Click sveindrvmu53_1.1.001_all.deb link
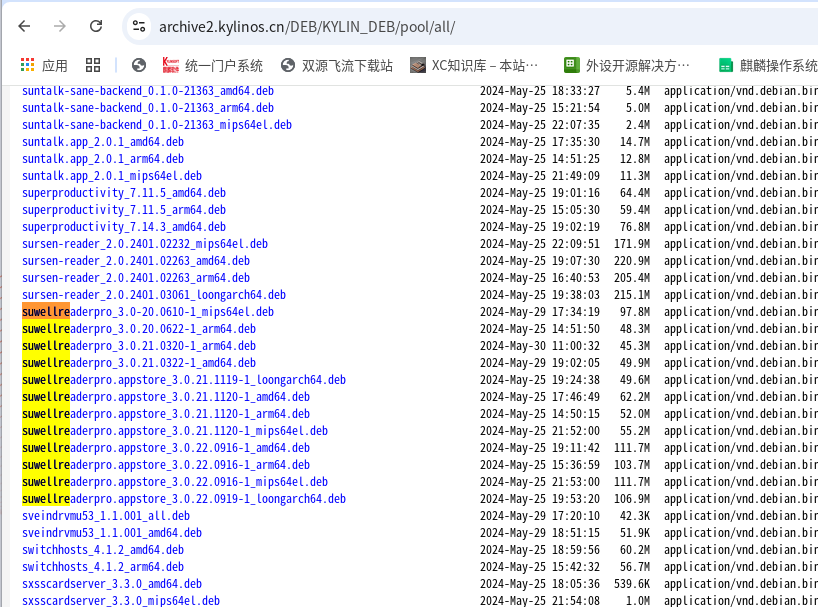 point(105,516)
